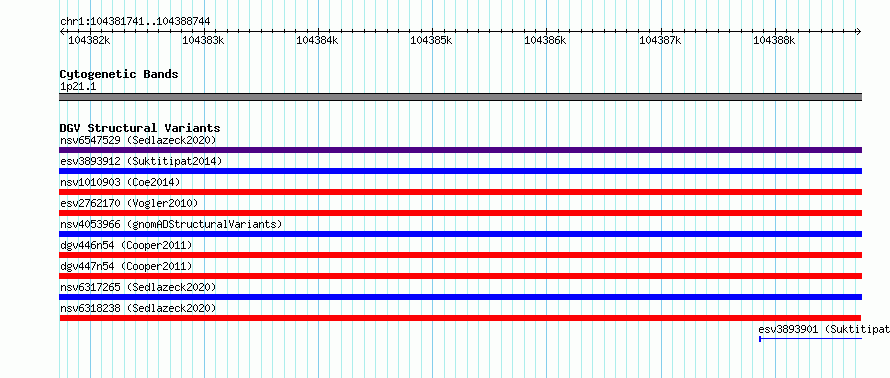This screenshot has height=378, width=890.
Task: Click the dgv446n54 (Cooper2011) label
Action: tap(126, 245)
